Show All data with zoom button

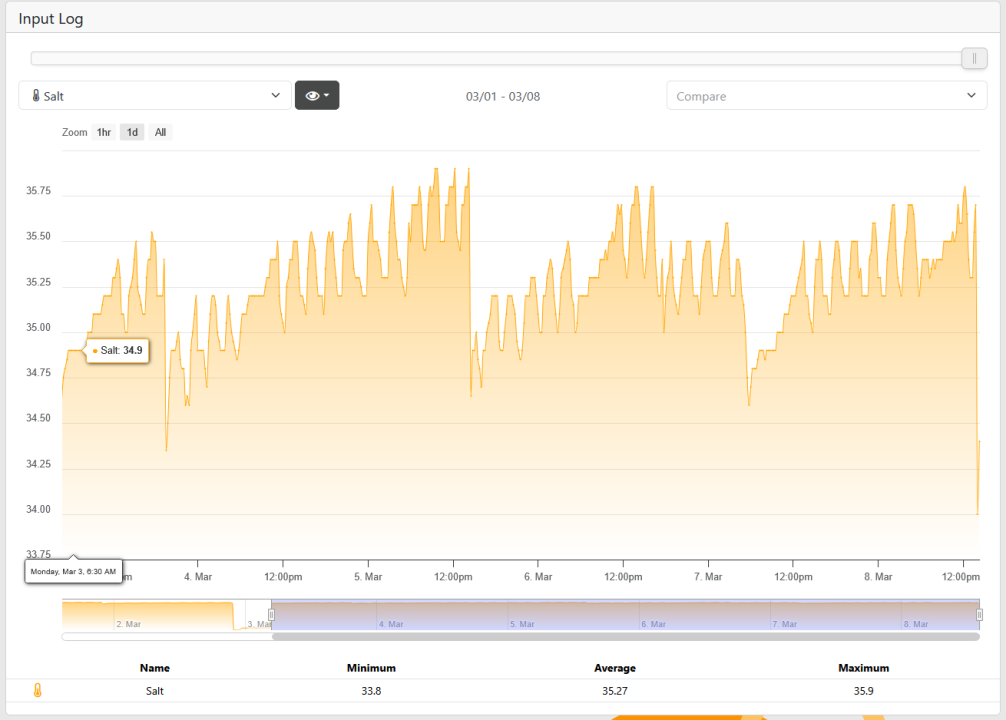coord(160,132)
